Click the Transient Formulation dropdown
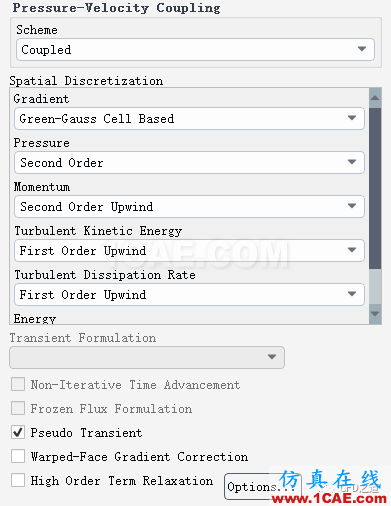The width and height of the screenshot is (391, 506). (147, 357)
